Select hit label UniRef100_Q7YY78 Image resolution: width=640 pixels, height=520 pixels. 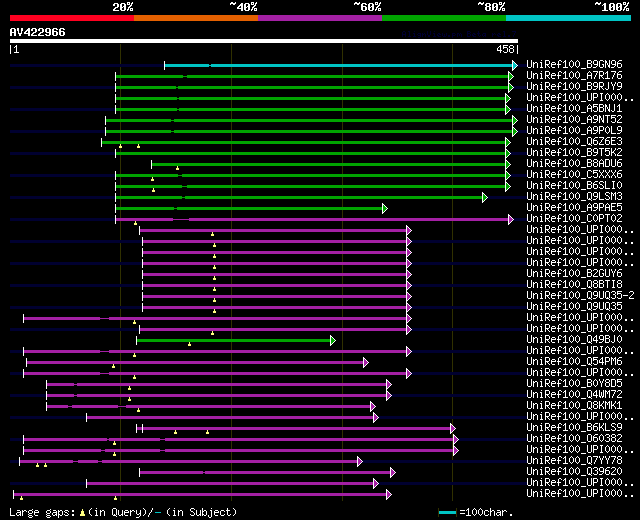tap(574, 461)
